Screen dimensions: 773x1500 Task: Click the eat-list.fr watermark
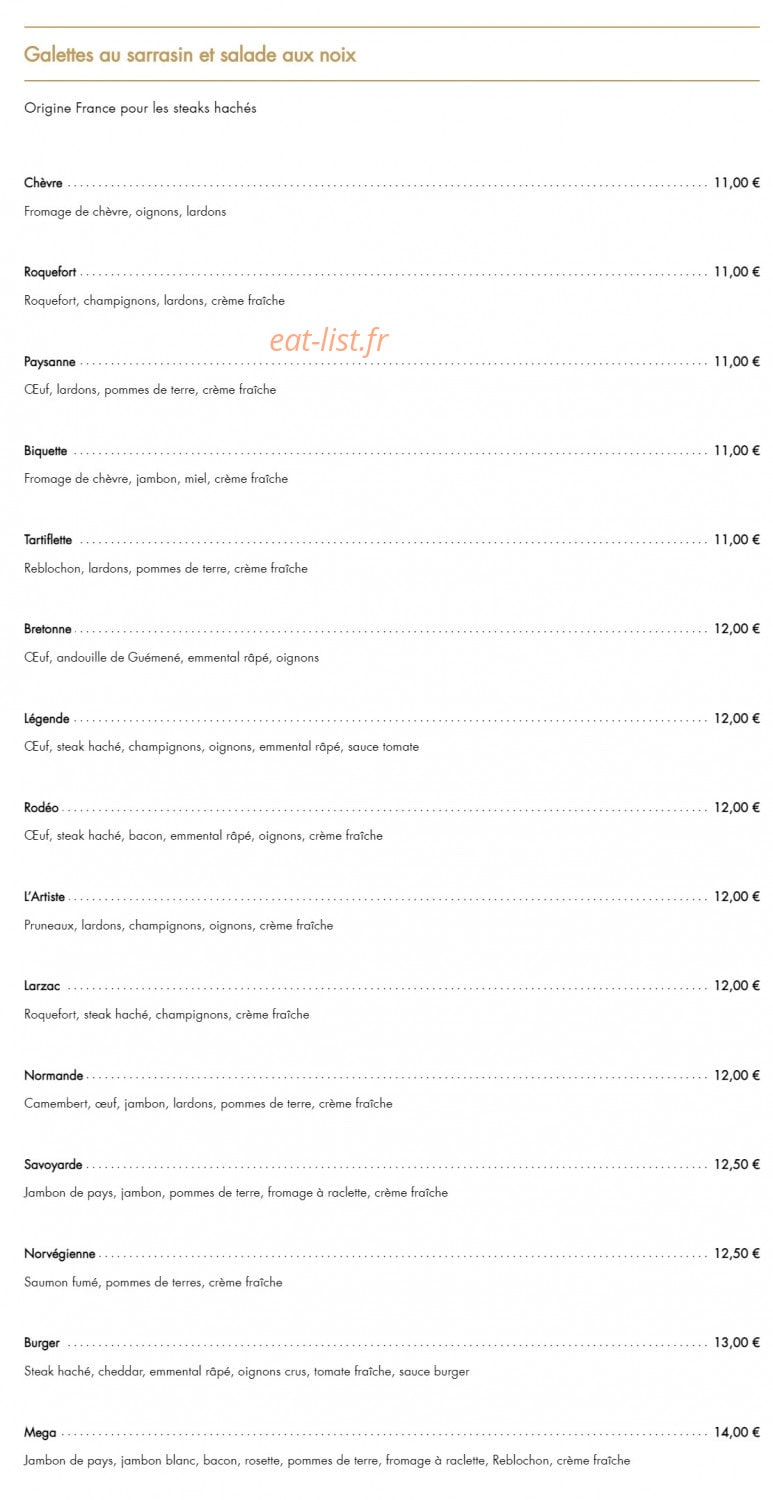coord(328,340)
